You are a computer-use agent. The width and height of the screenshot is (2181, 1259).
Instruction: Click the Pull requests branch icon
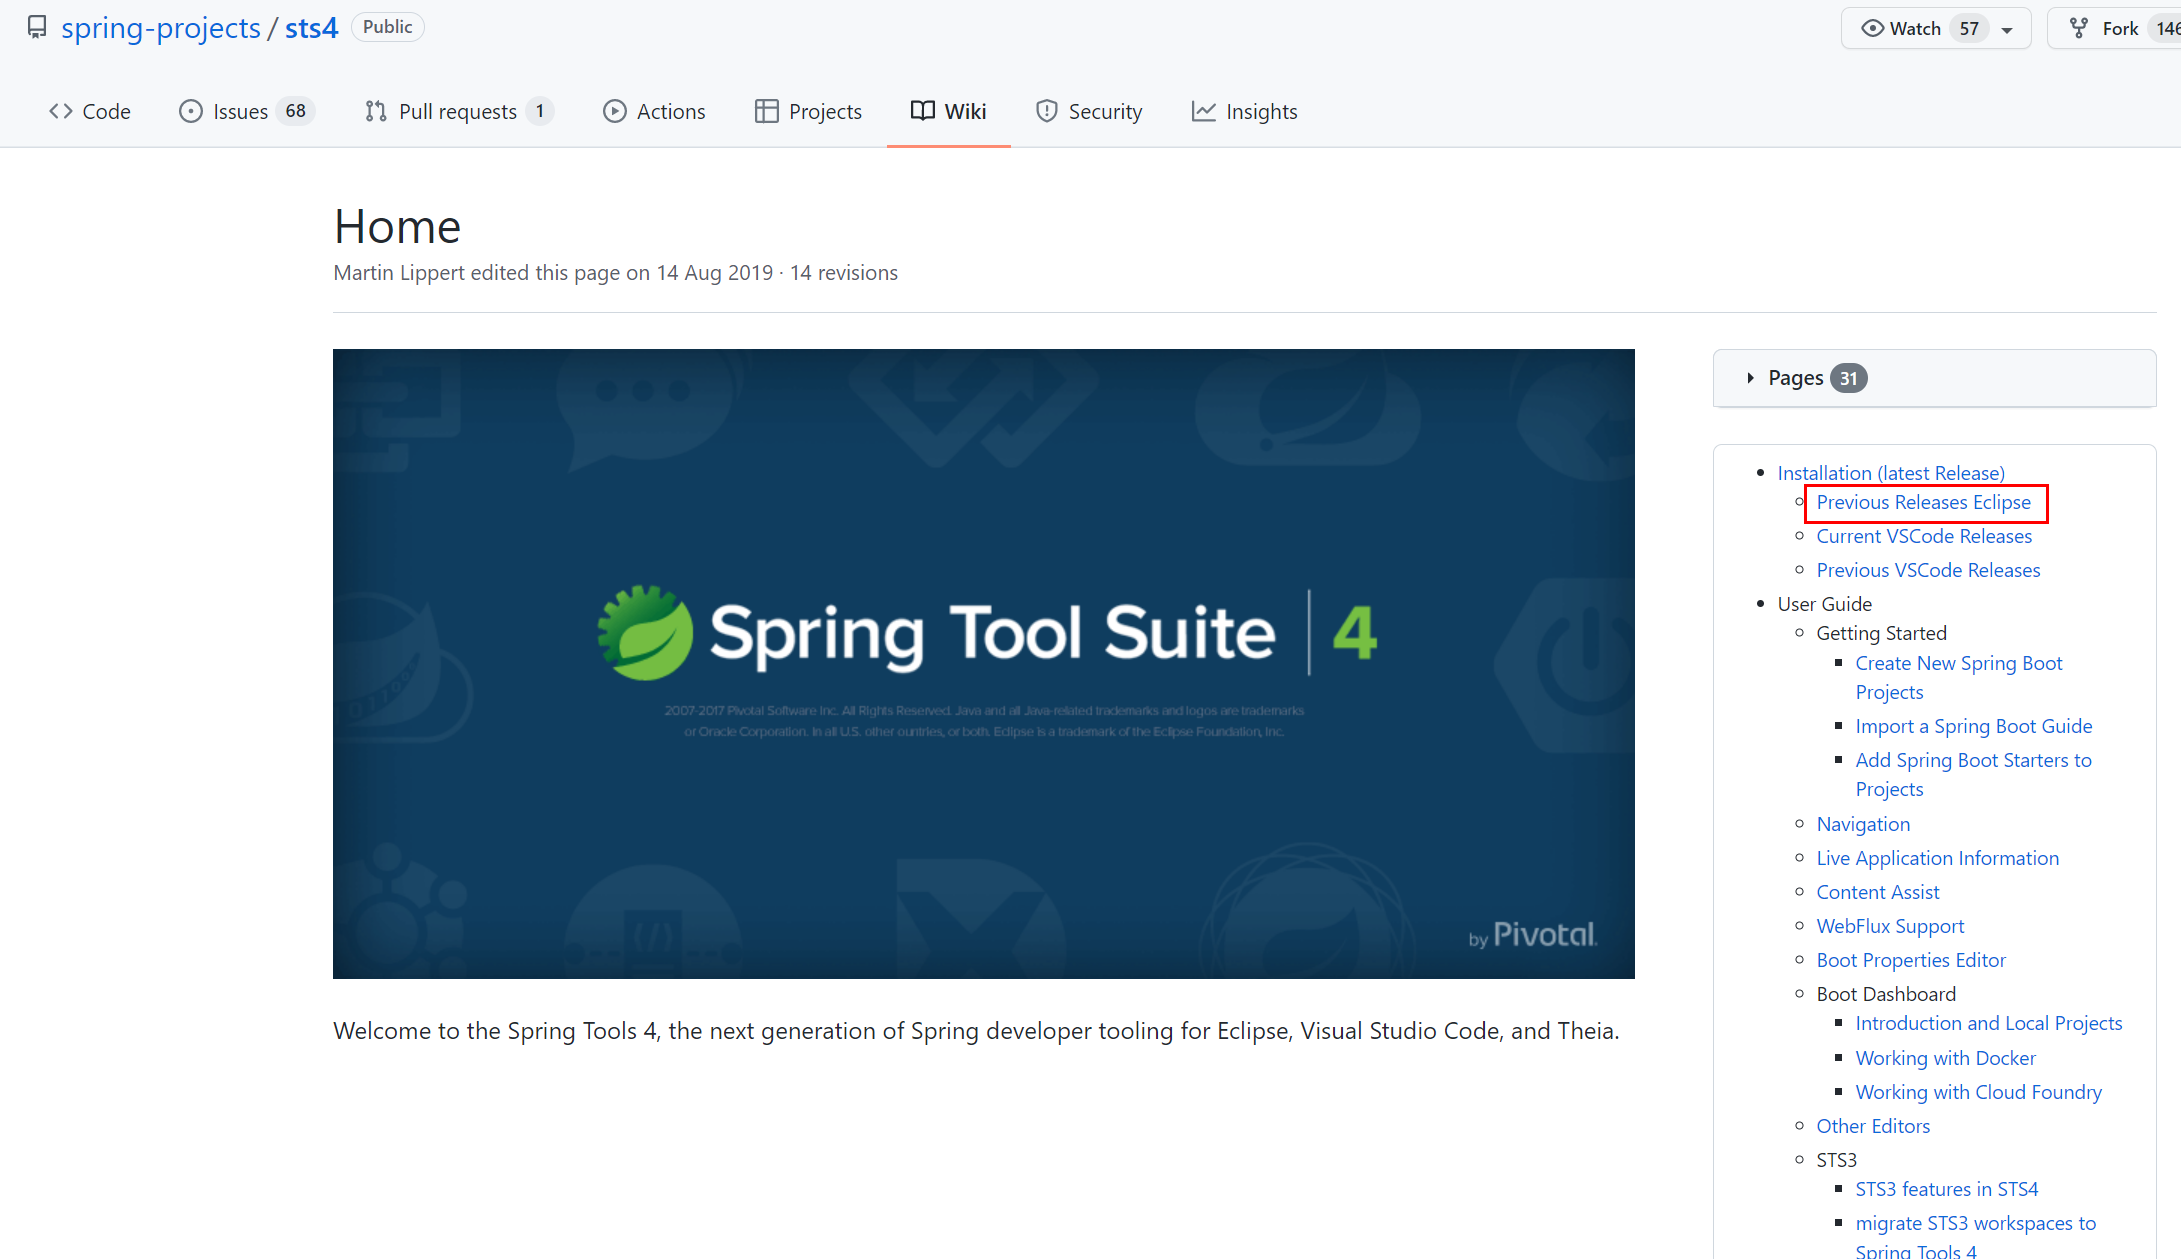point(376,111)
